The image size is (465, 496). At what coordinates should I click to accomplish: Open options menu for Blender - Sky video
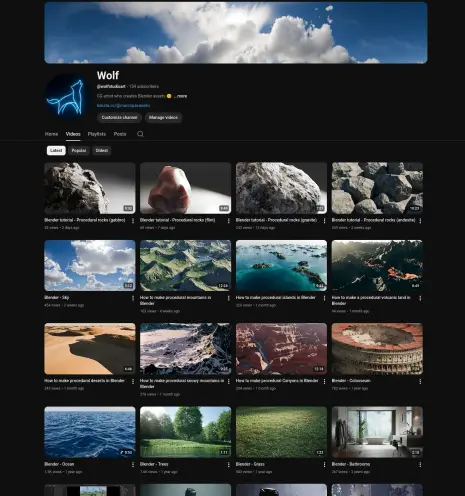point(133,298)
